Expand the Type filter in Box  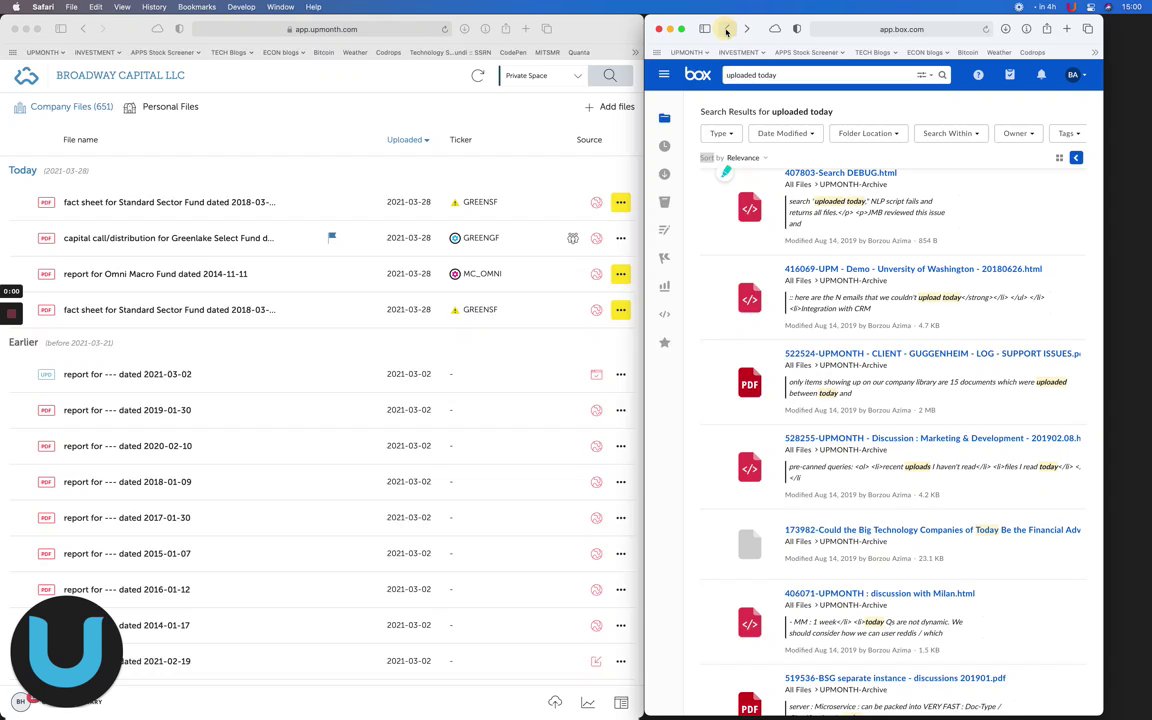(x=721, y=134)
